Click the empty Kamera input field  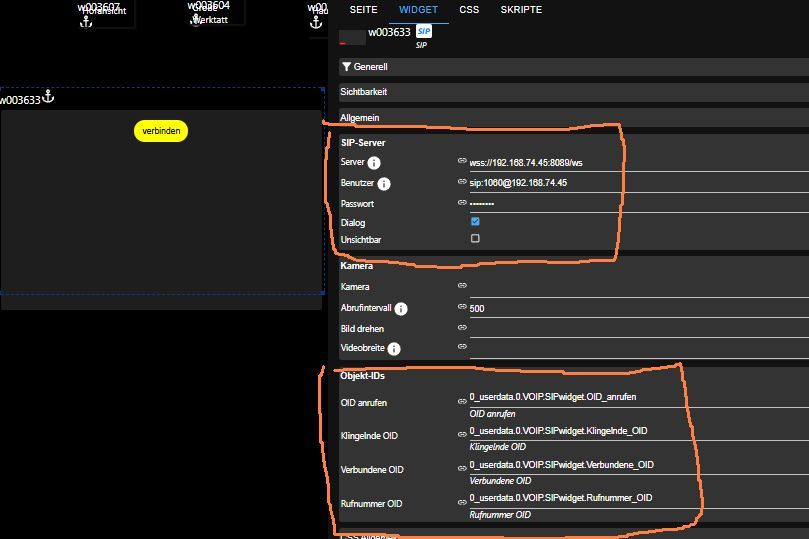coord(639,288)
